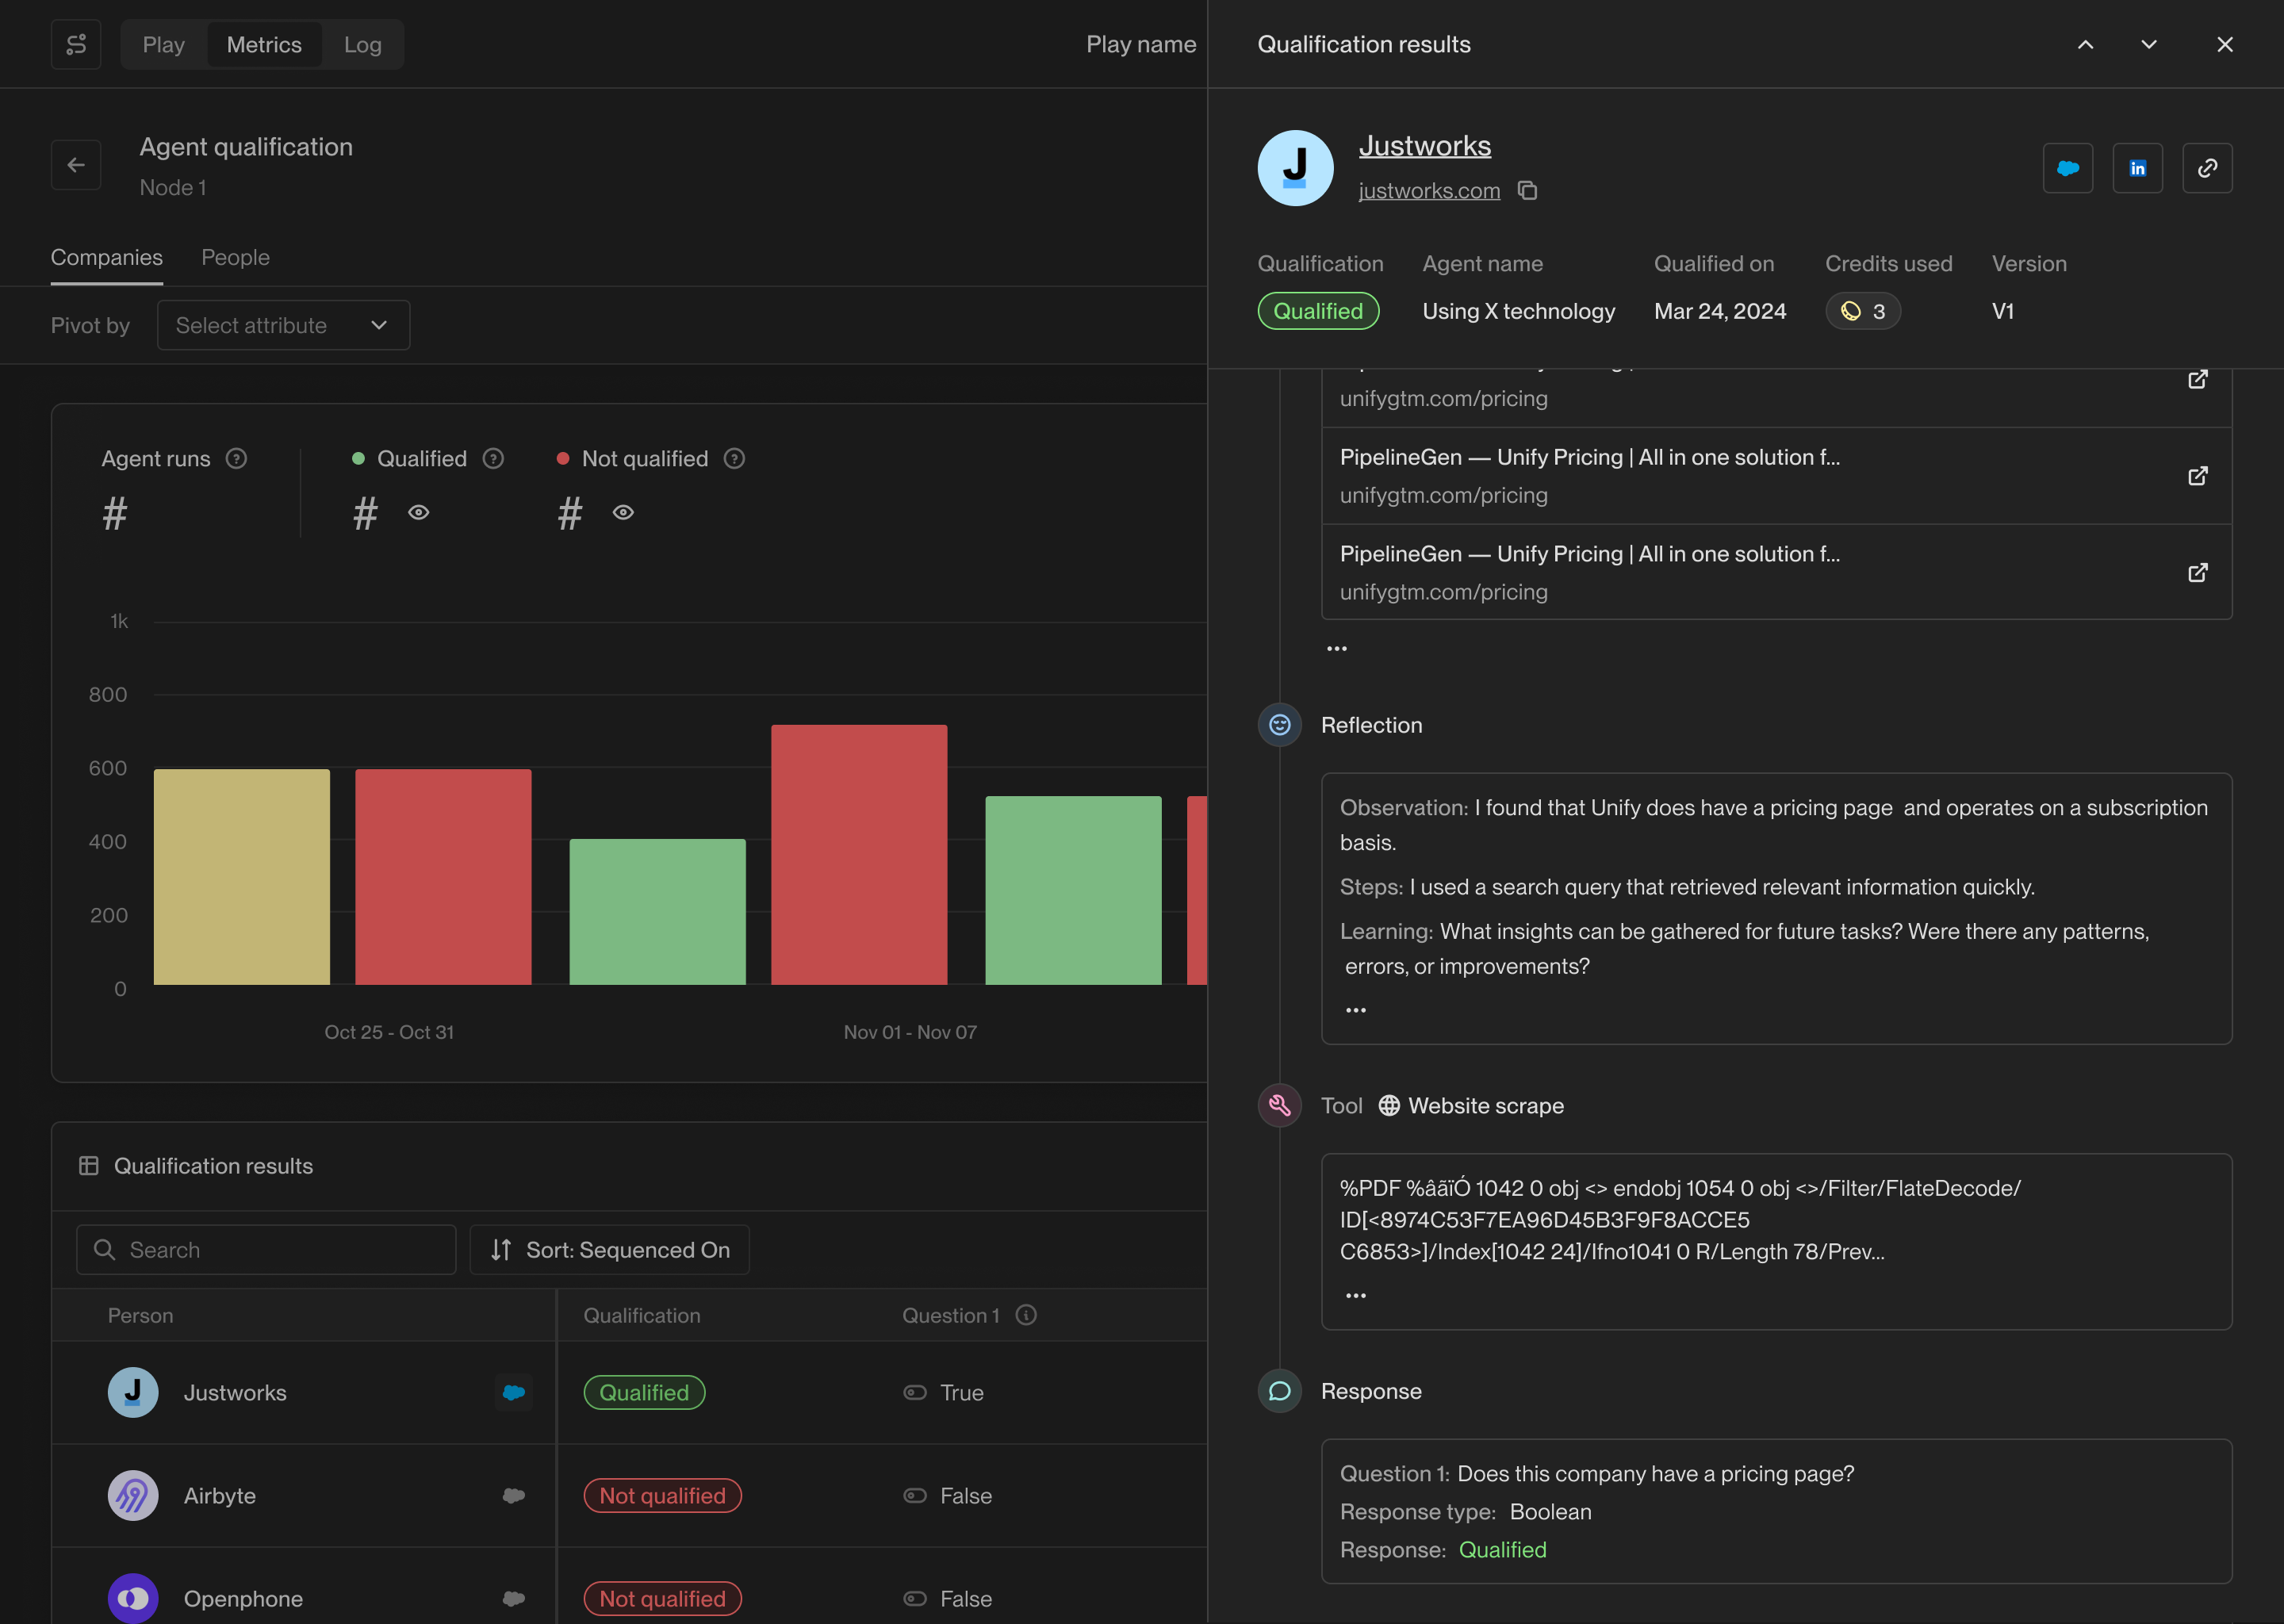Click the Agent runs help icon
The image size is (2284, 1624).
(236, 459)
